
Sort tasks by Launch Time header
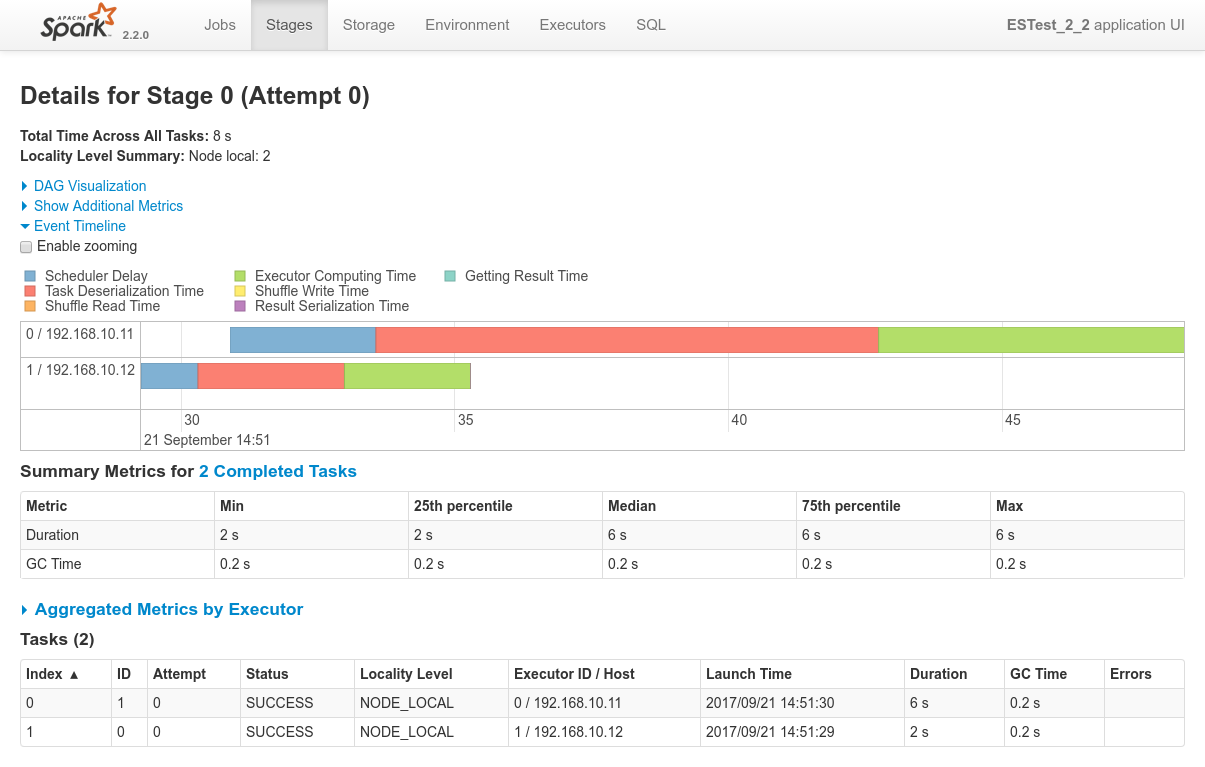[802, 674]
